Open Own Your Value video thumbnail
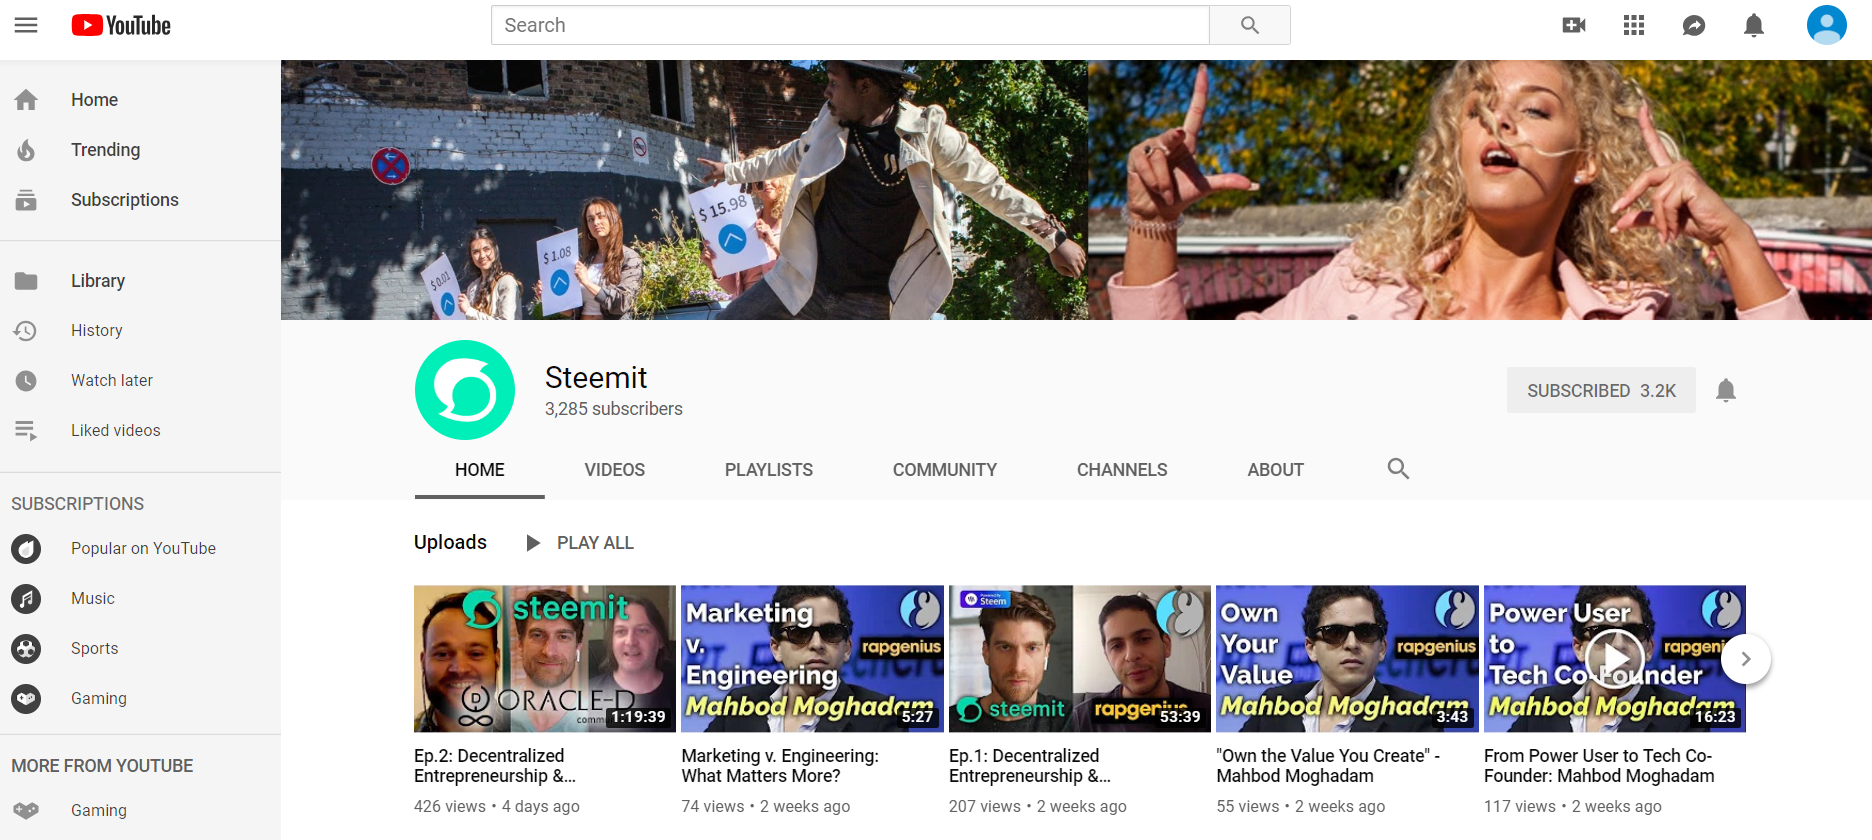This screenshot has height=840, width=1872. [x=1347, y=659]
